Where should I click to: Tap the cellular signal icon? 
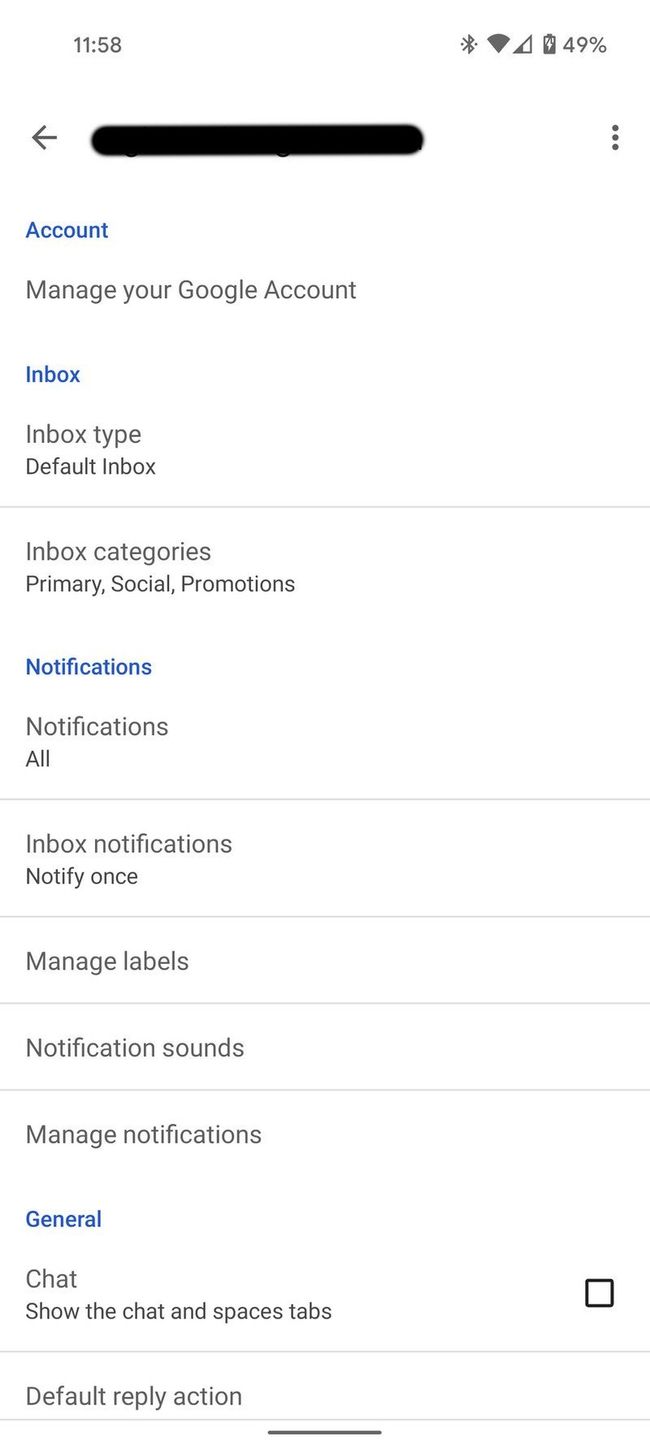point(522,44)
